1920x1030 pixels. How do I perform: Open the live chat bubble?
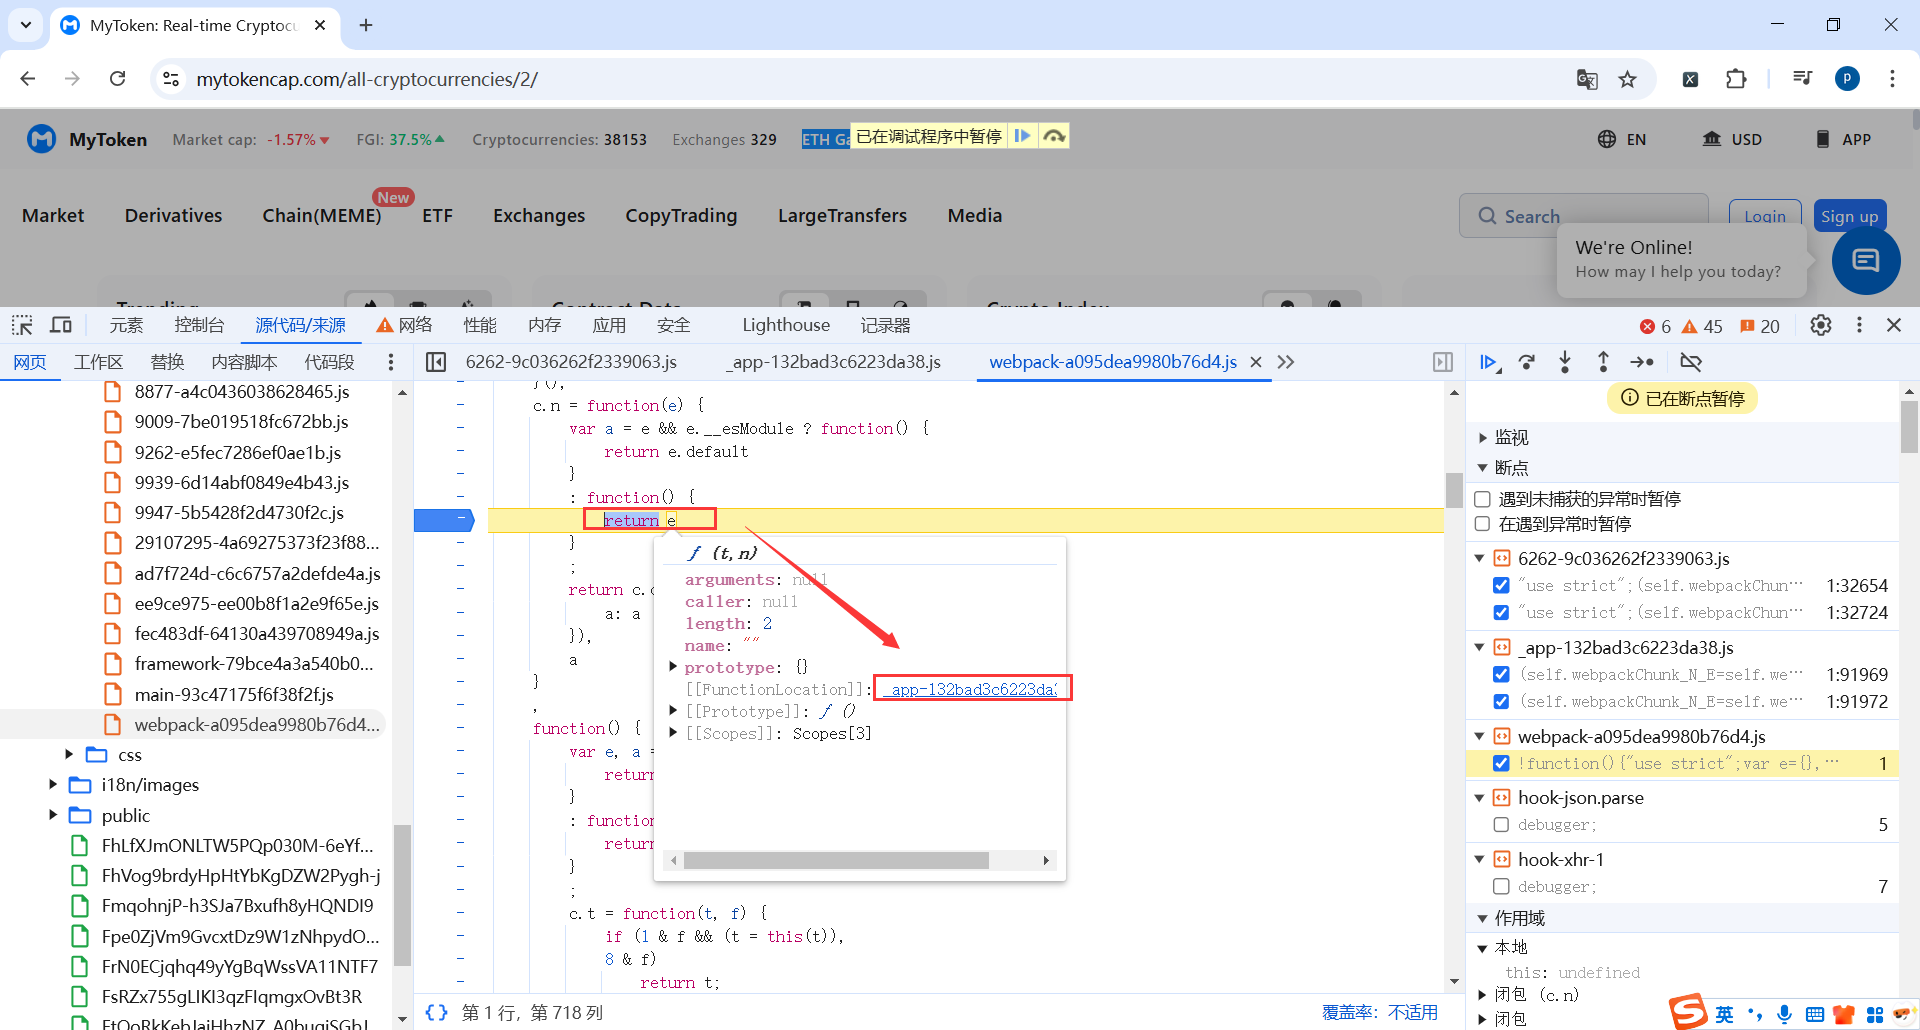tap(1866, 261)
